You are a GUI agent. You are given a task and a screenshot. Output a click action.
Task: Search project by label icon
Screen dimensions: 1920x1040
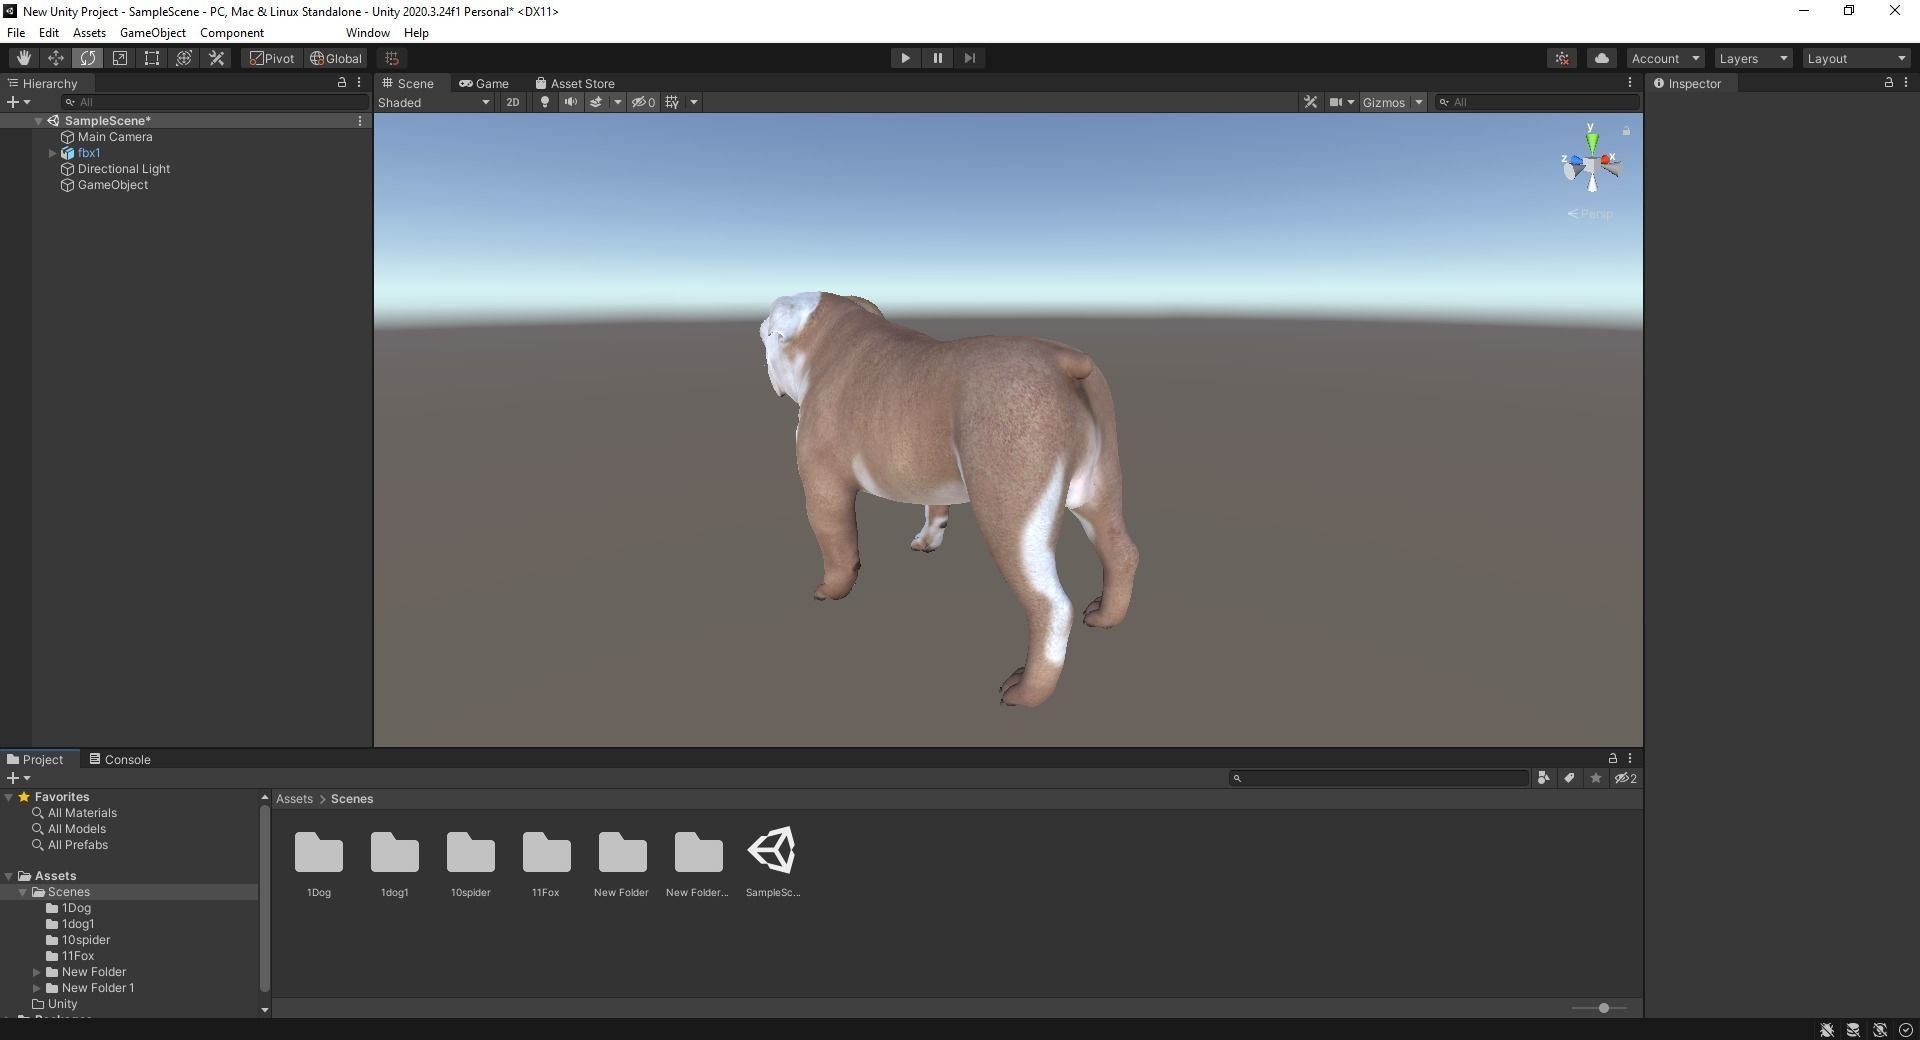coord(1570,778)
